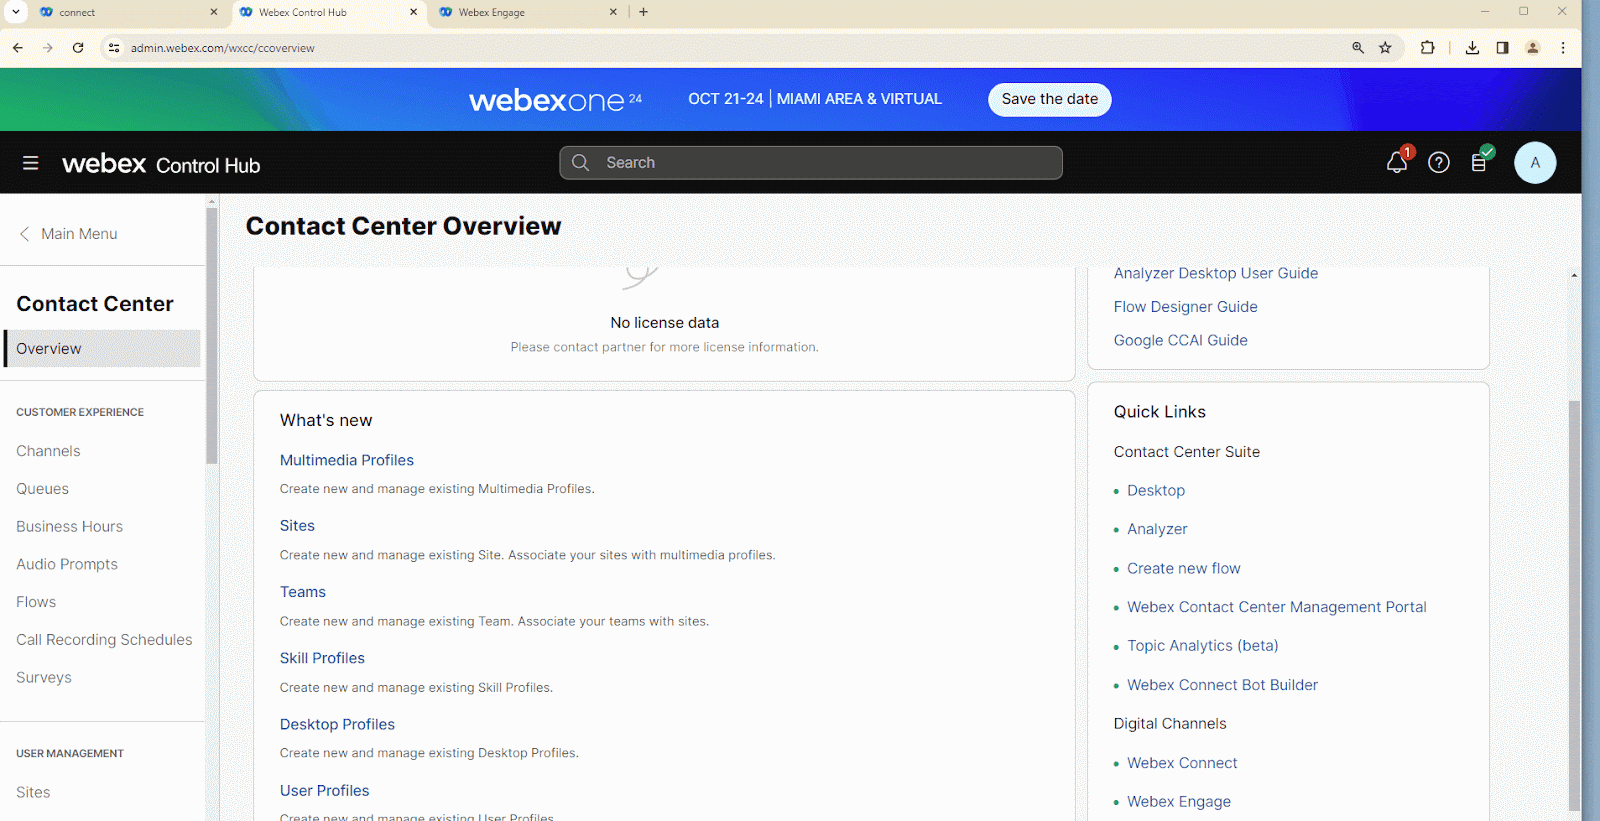Click the main page vertical scrollbar

pos(1574,605)
